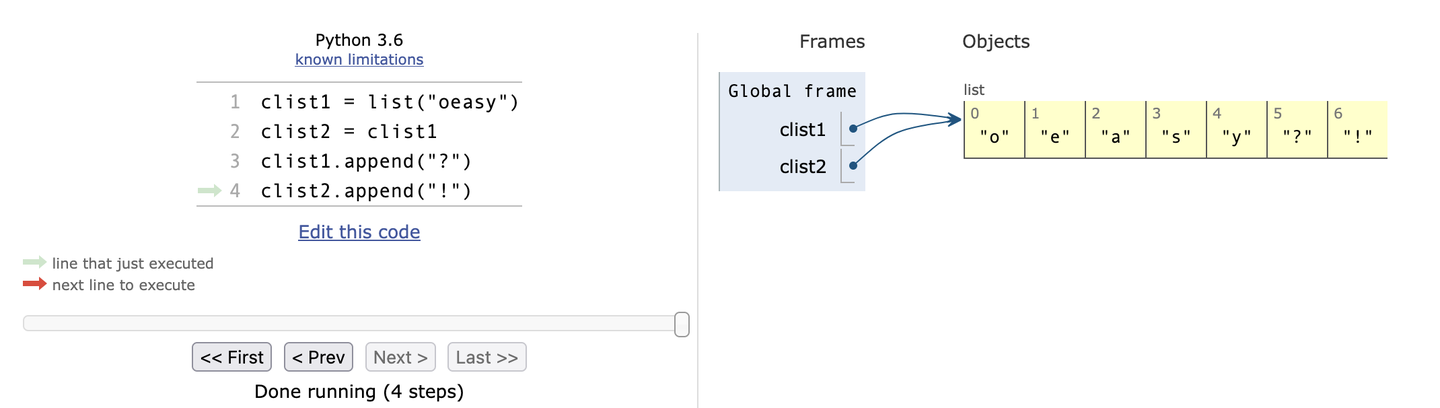Click the clist1 pointer dot
The width and height of the screenshot is (1440, 408).
(852, 129)
